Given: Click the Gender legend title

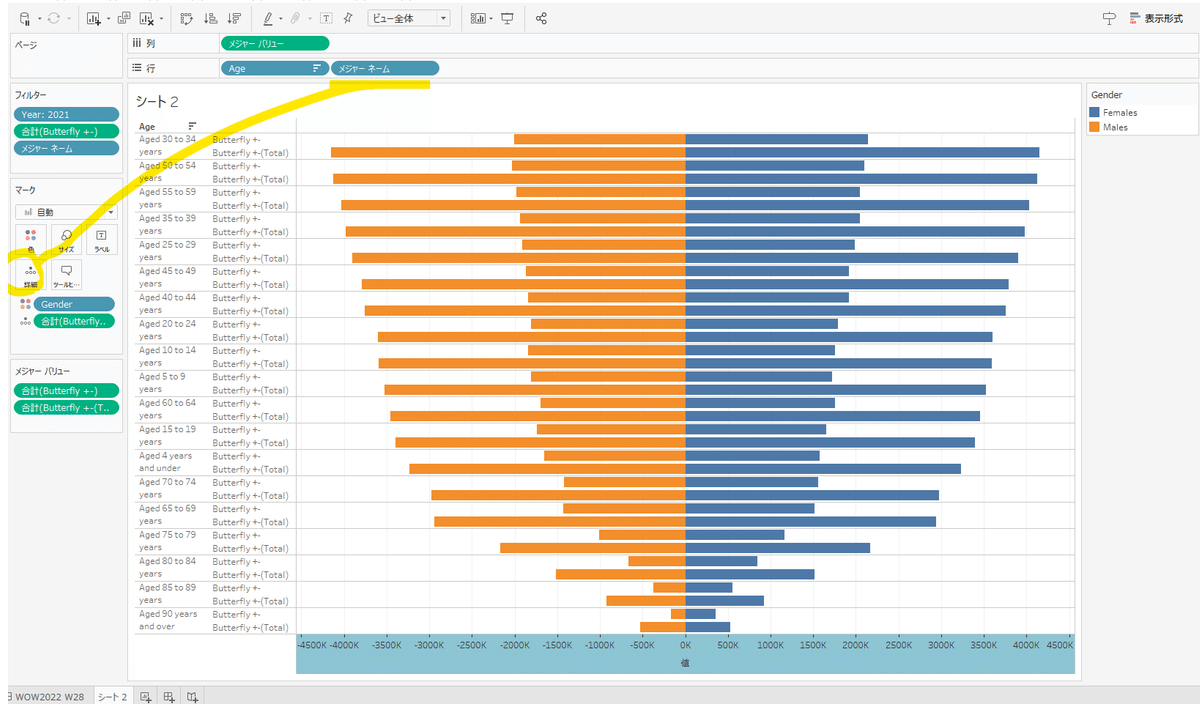Looking at the screenshot, I should pyautogui.click(x=1107, y=94).
